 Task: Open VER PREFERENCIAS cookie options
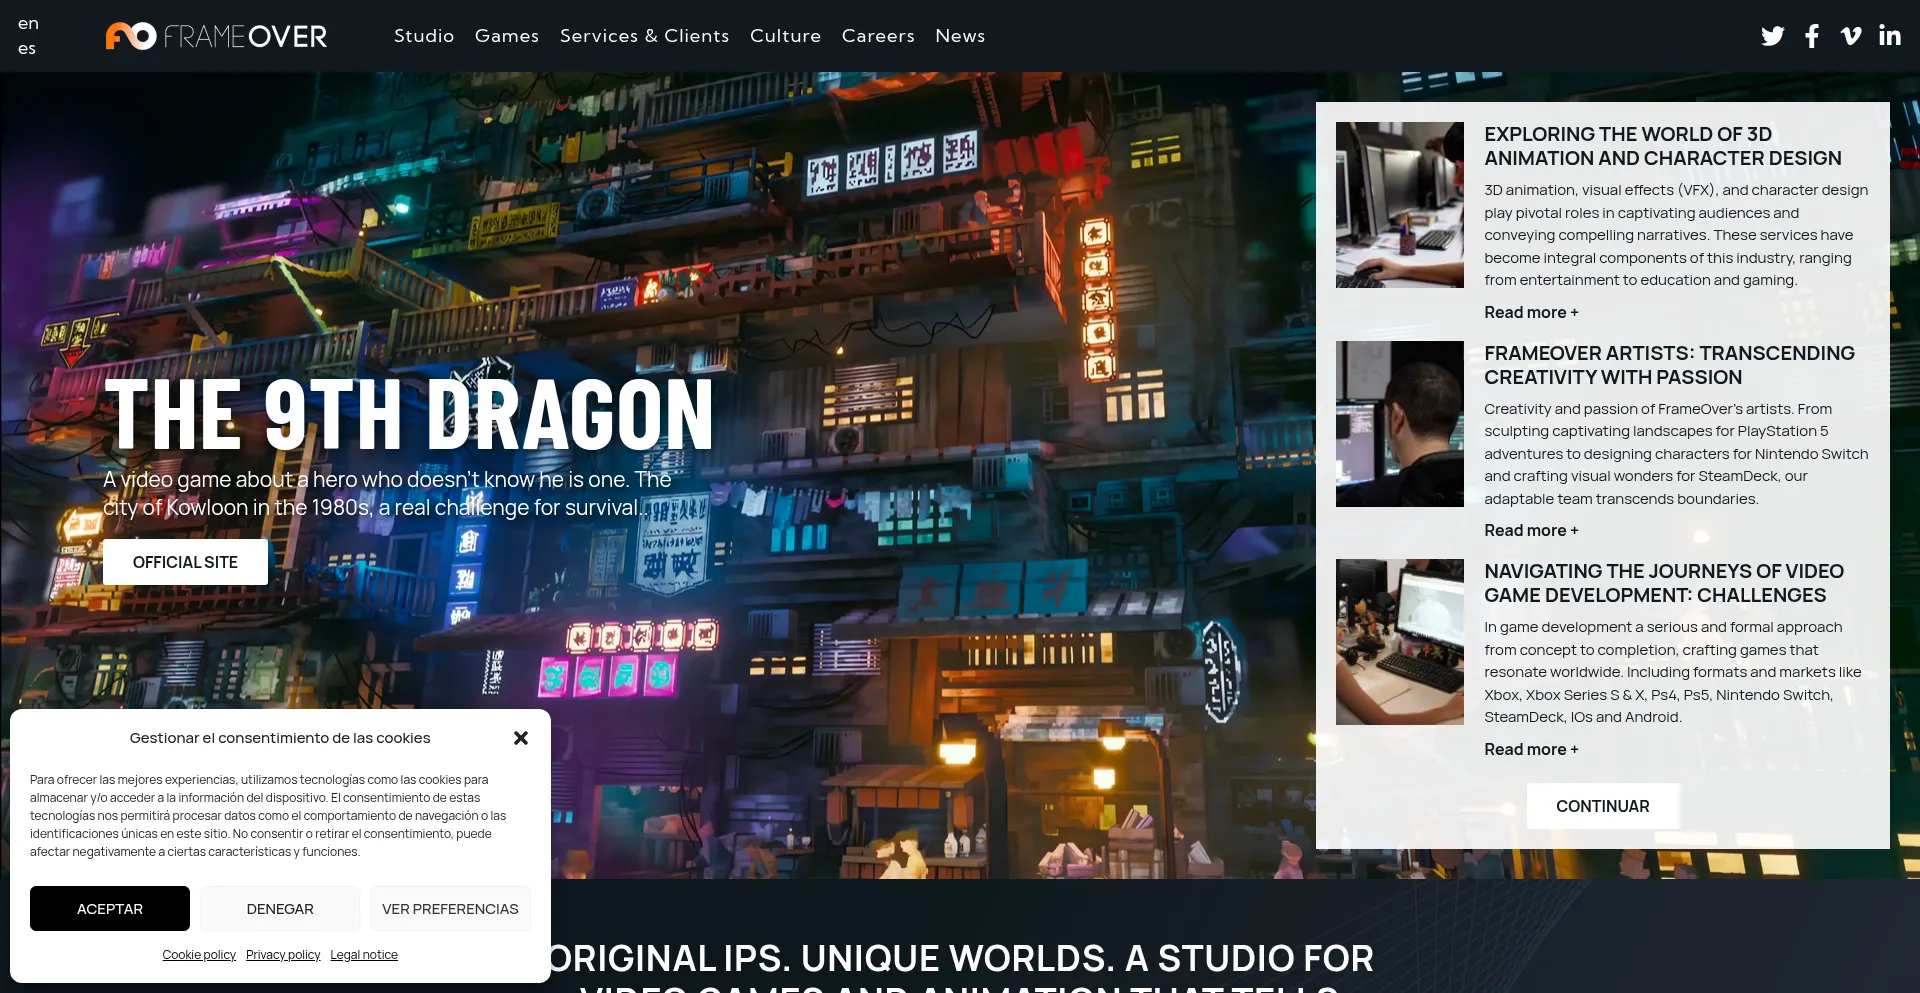450,908
